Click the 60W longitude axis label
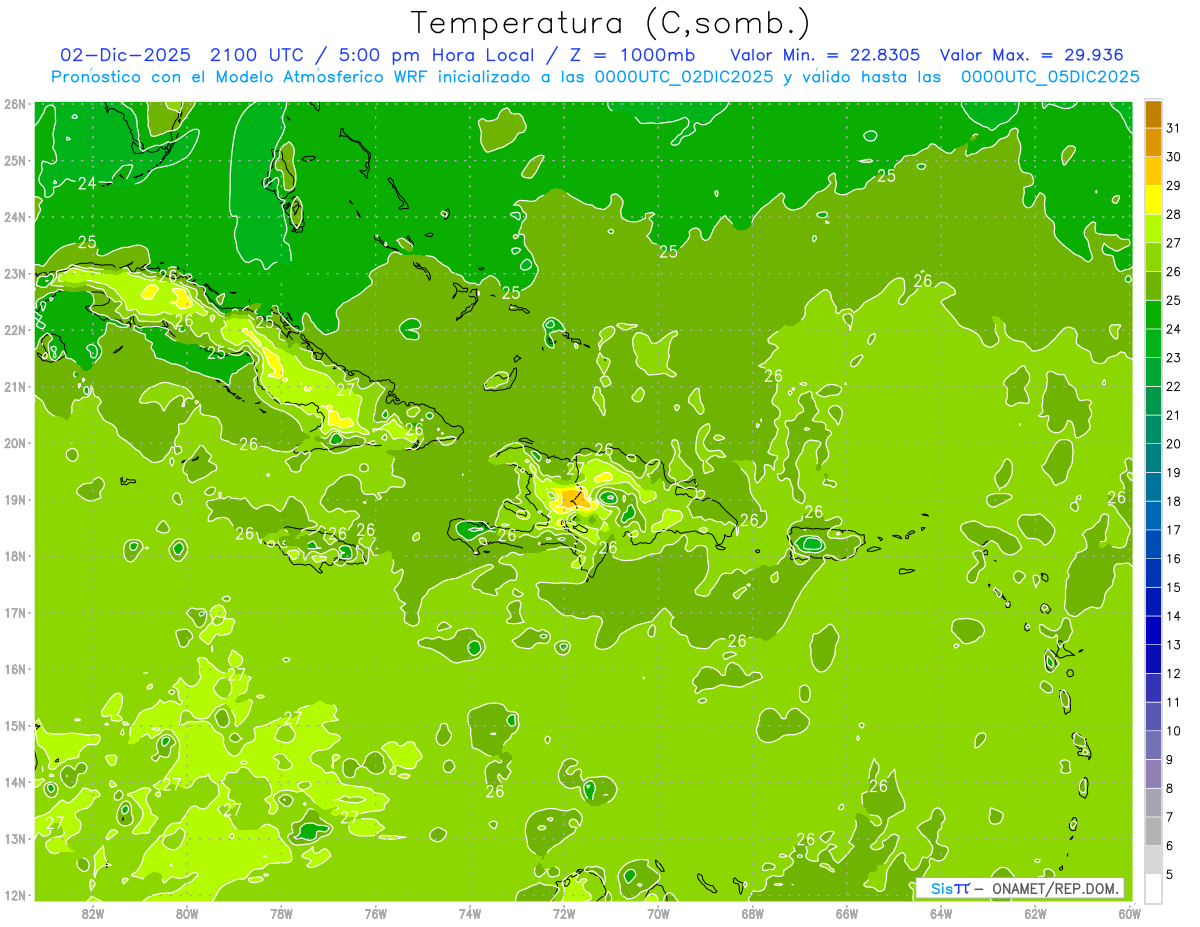 coord(1130,913)
